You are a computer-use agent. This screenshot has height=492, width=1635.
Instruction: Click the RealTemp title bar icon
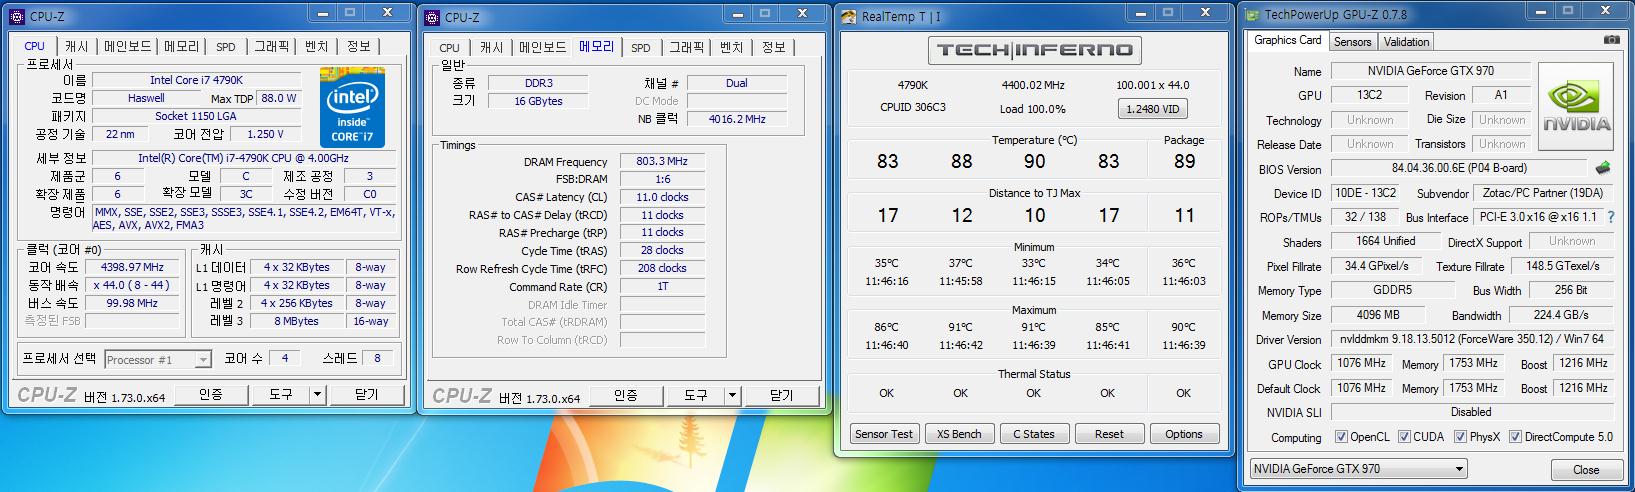[x=849, y=16]
